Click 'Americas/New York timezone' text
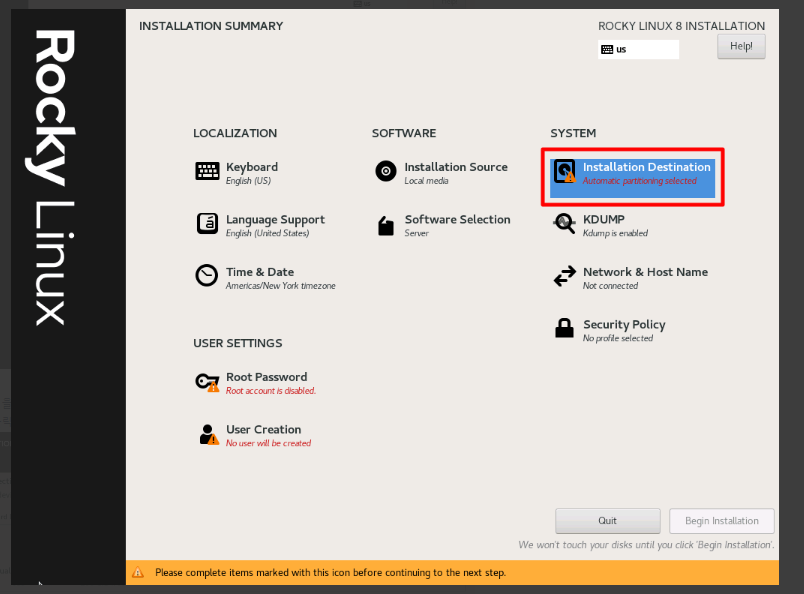804x594 pixels. (x=280, y=286)
